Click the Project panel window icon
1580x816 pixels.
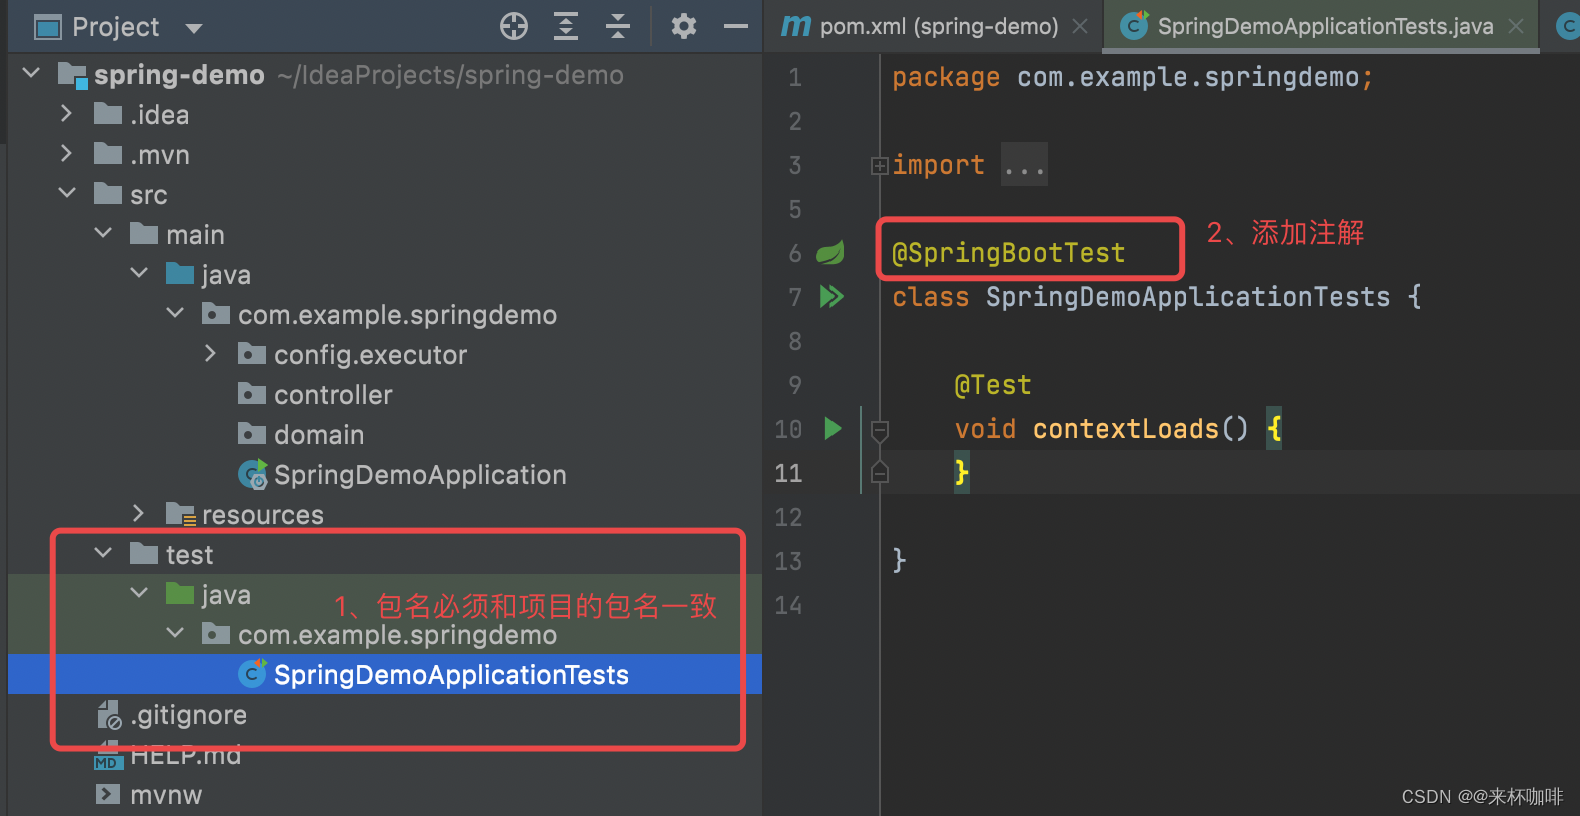48,27
